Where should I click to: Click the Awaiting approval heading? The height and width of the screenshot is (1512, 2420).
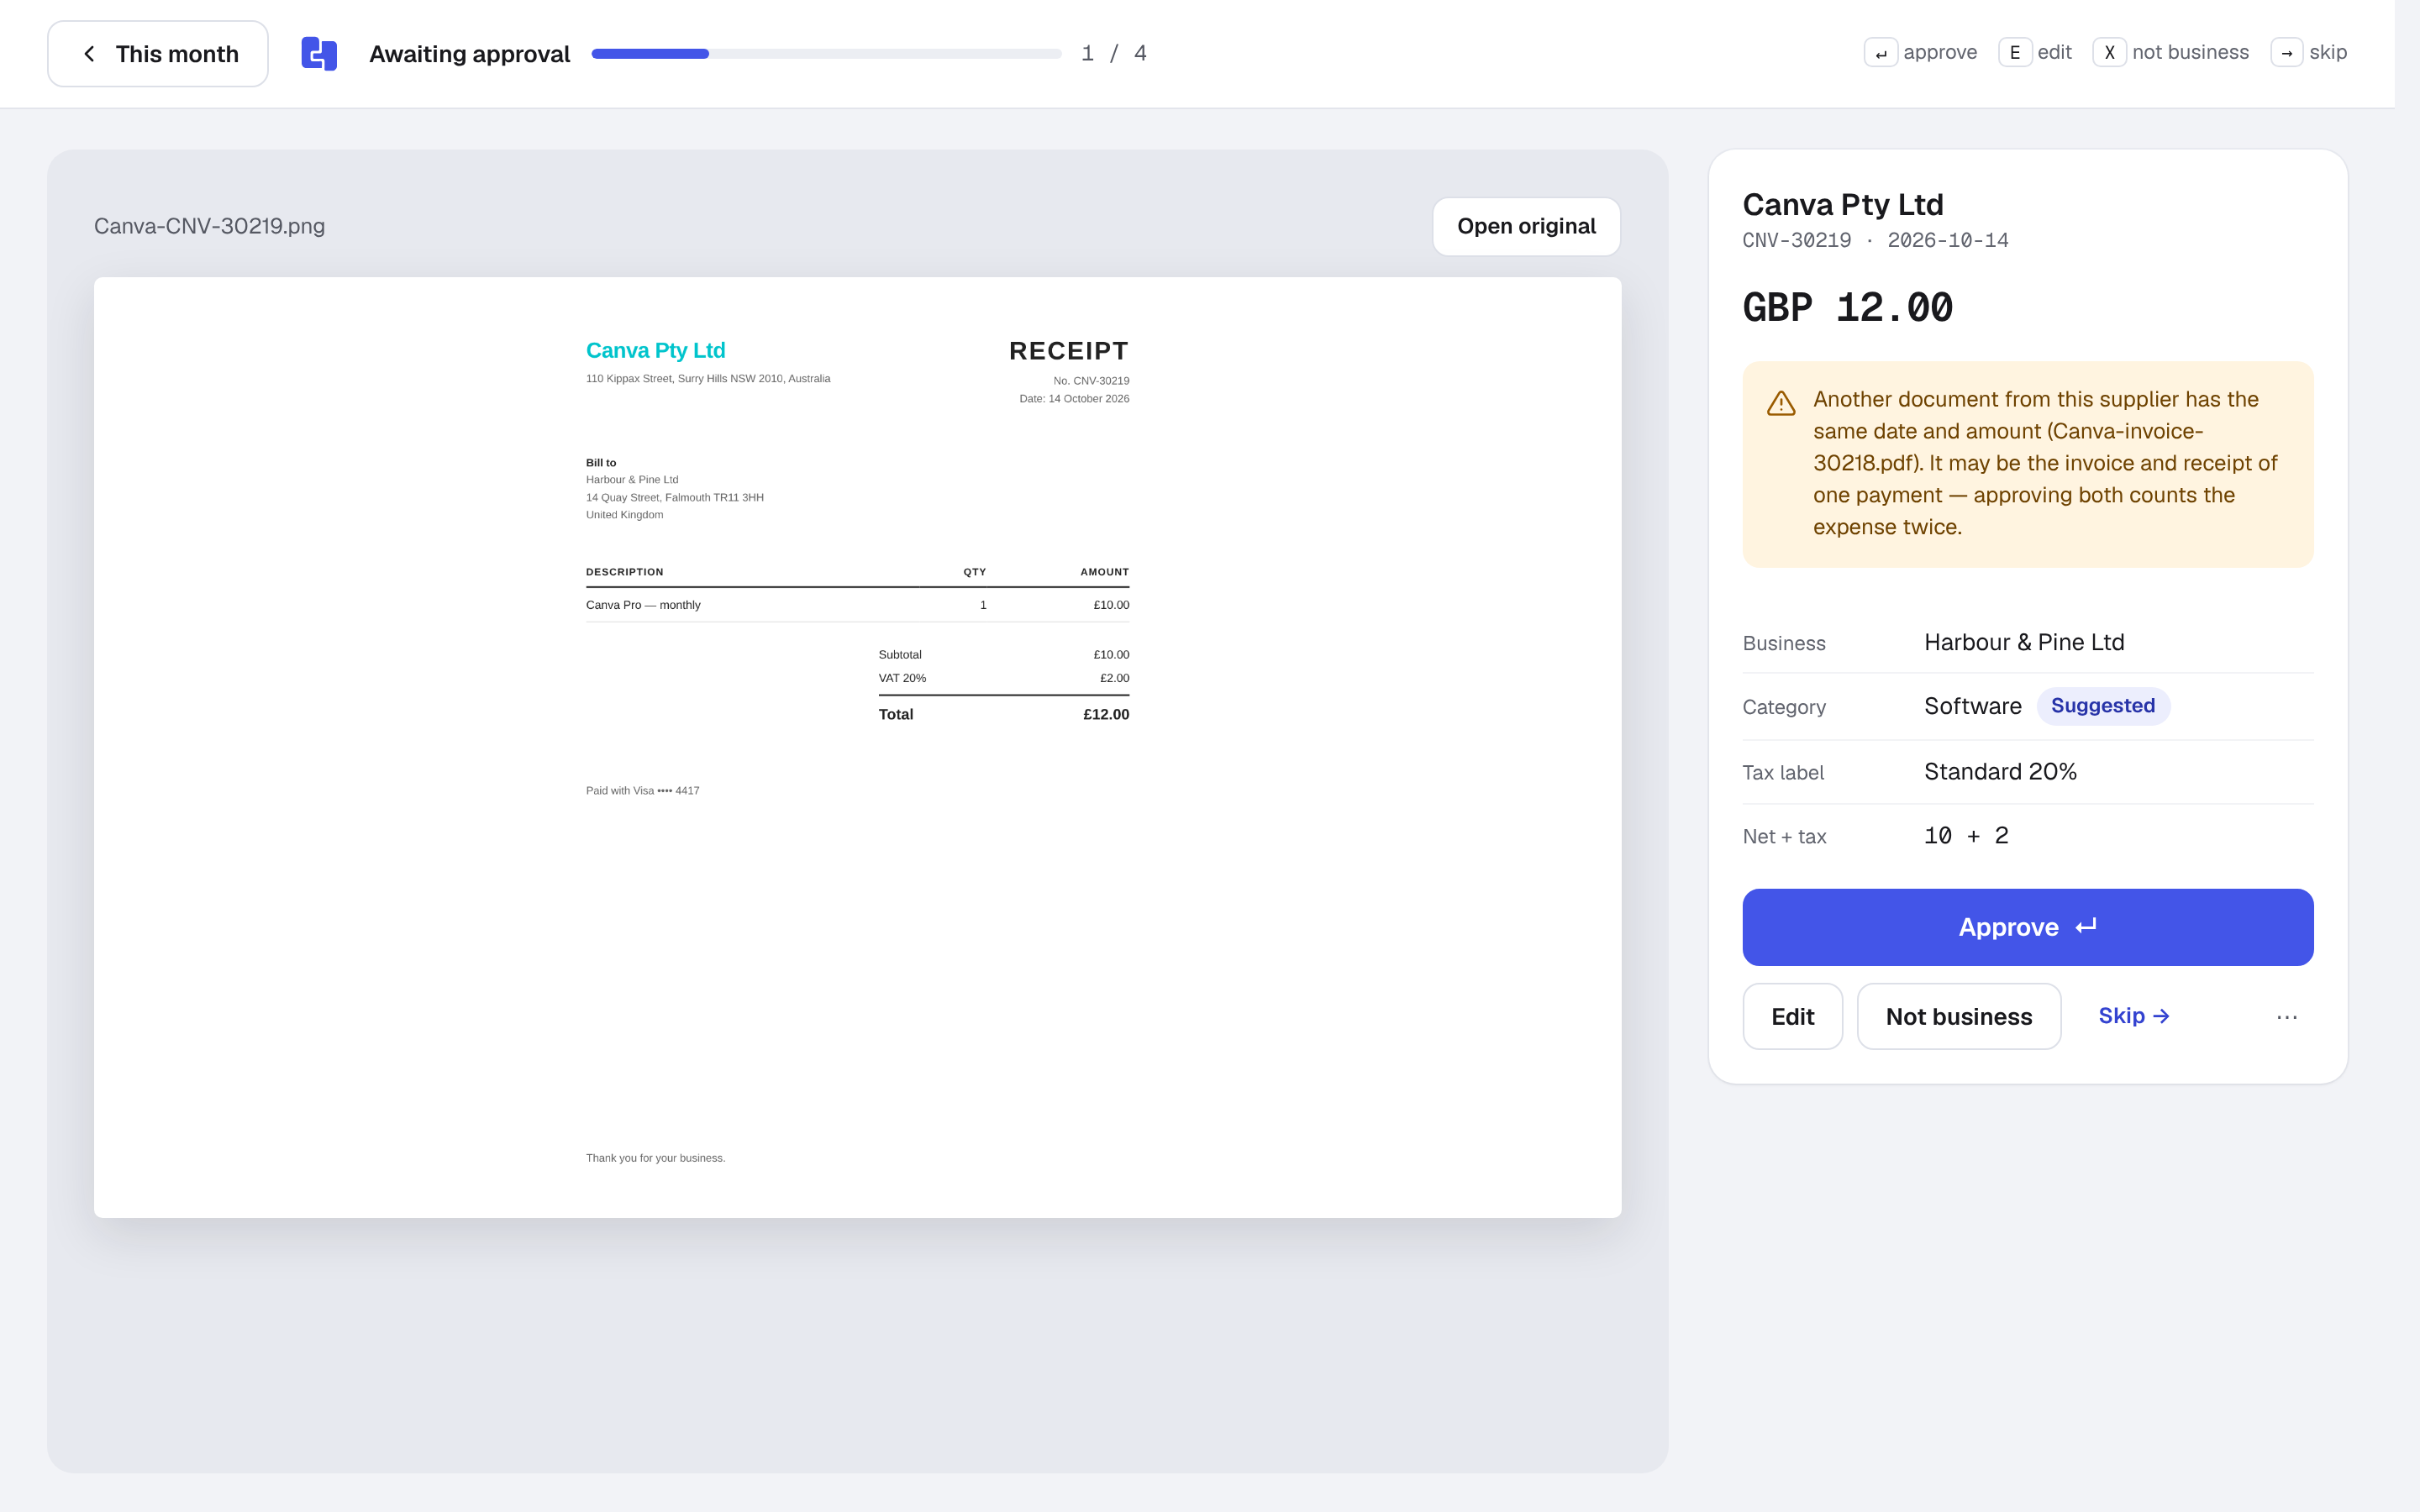click(x=469, y=54)
